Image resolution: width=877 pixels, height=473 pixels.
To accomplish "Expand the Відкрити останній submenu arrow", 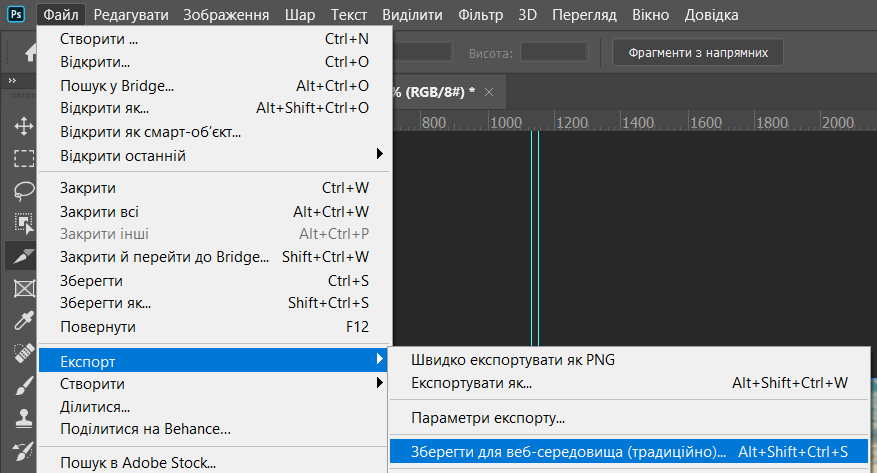I will 380,153.
